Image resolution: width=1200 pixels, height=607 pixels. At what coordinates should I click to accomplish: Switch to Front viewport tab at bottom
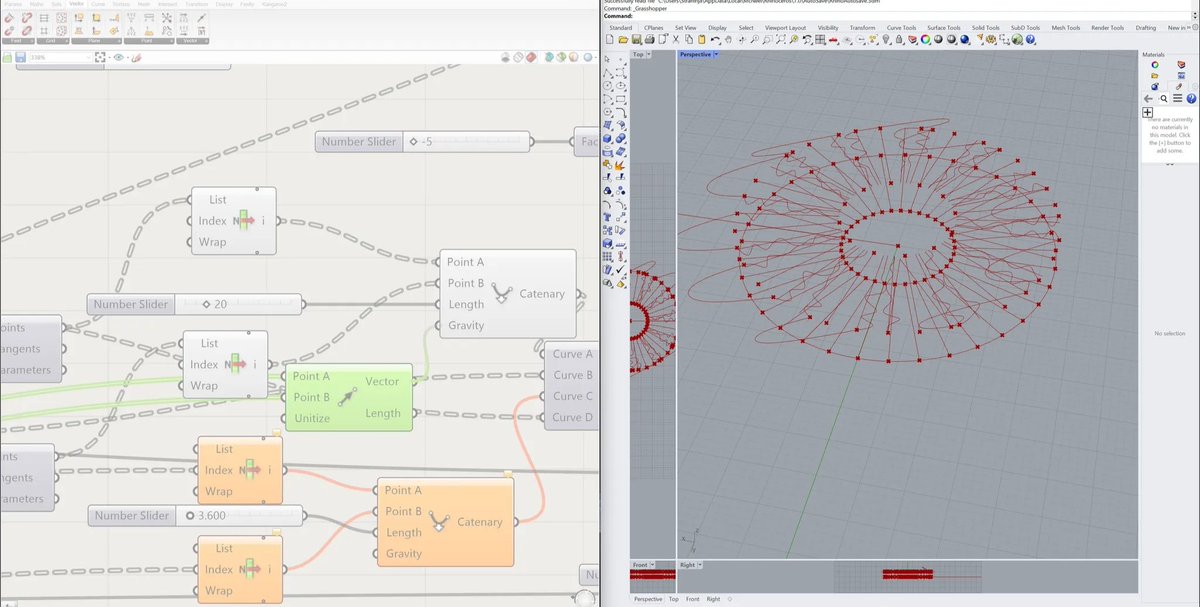tap(693, 599)
